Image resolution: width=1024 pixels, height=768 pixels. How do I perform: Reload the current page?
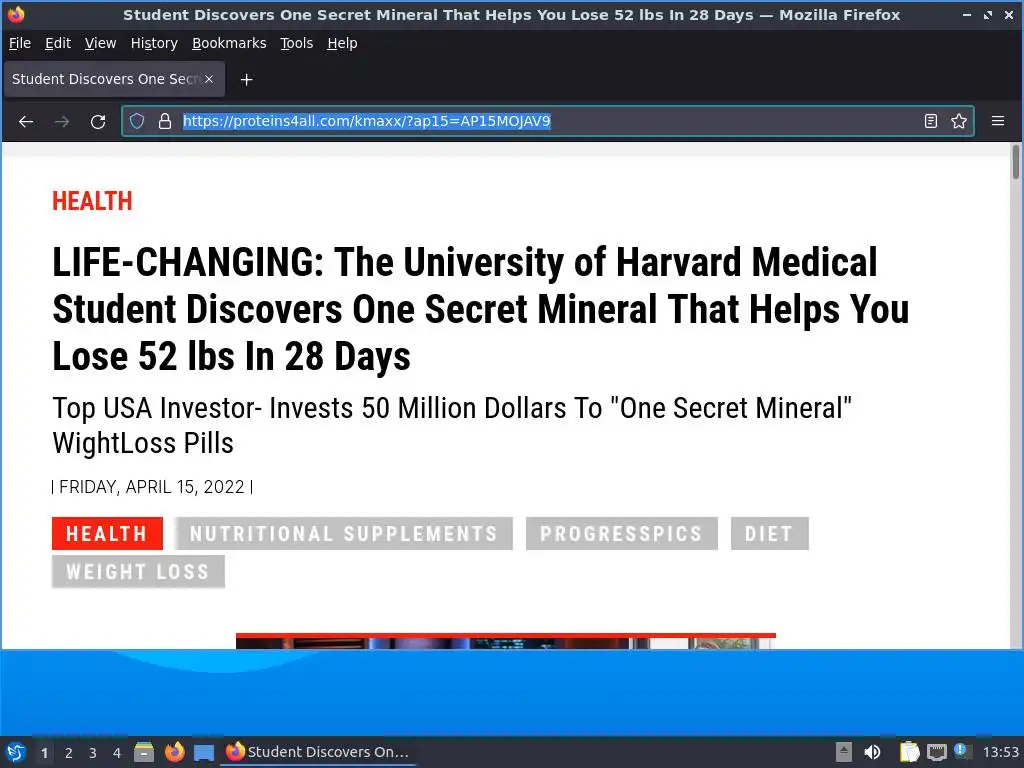click(x=98, y=121)
